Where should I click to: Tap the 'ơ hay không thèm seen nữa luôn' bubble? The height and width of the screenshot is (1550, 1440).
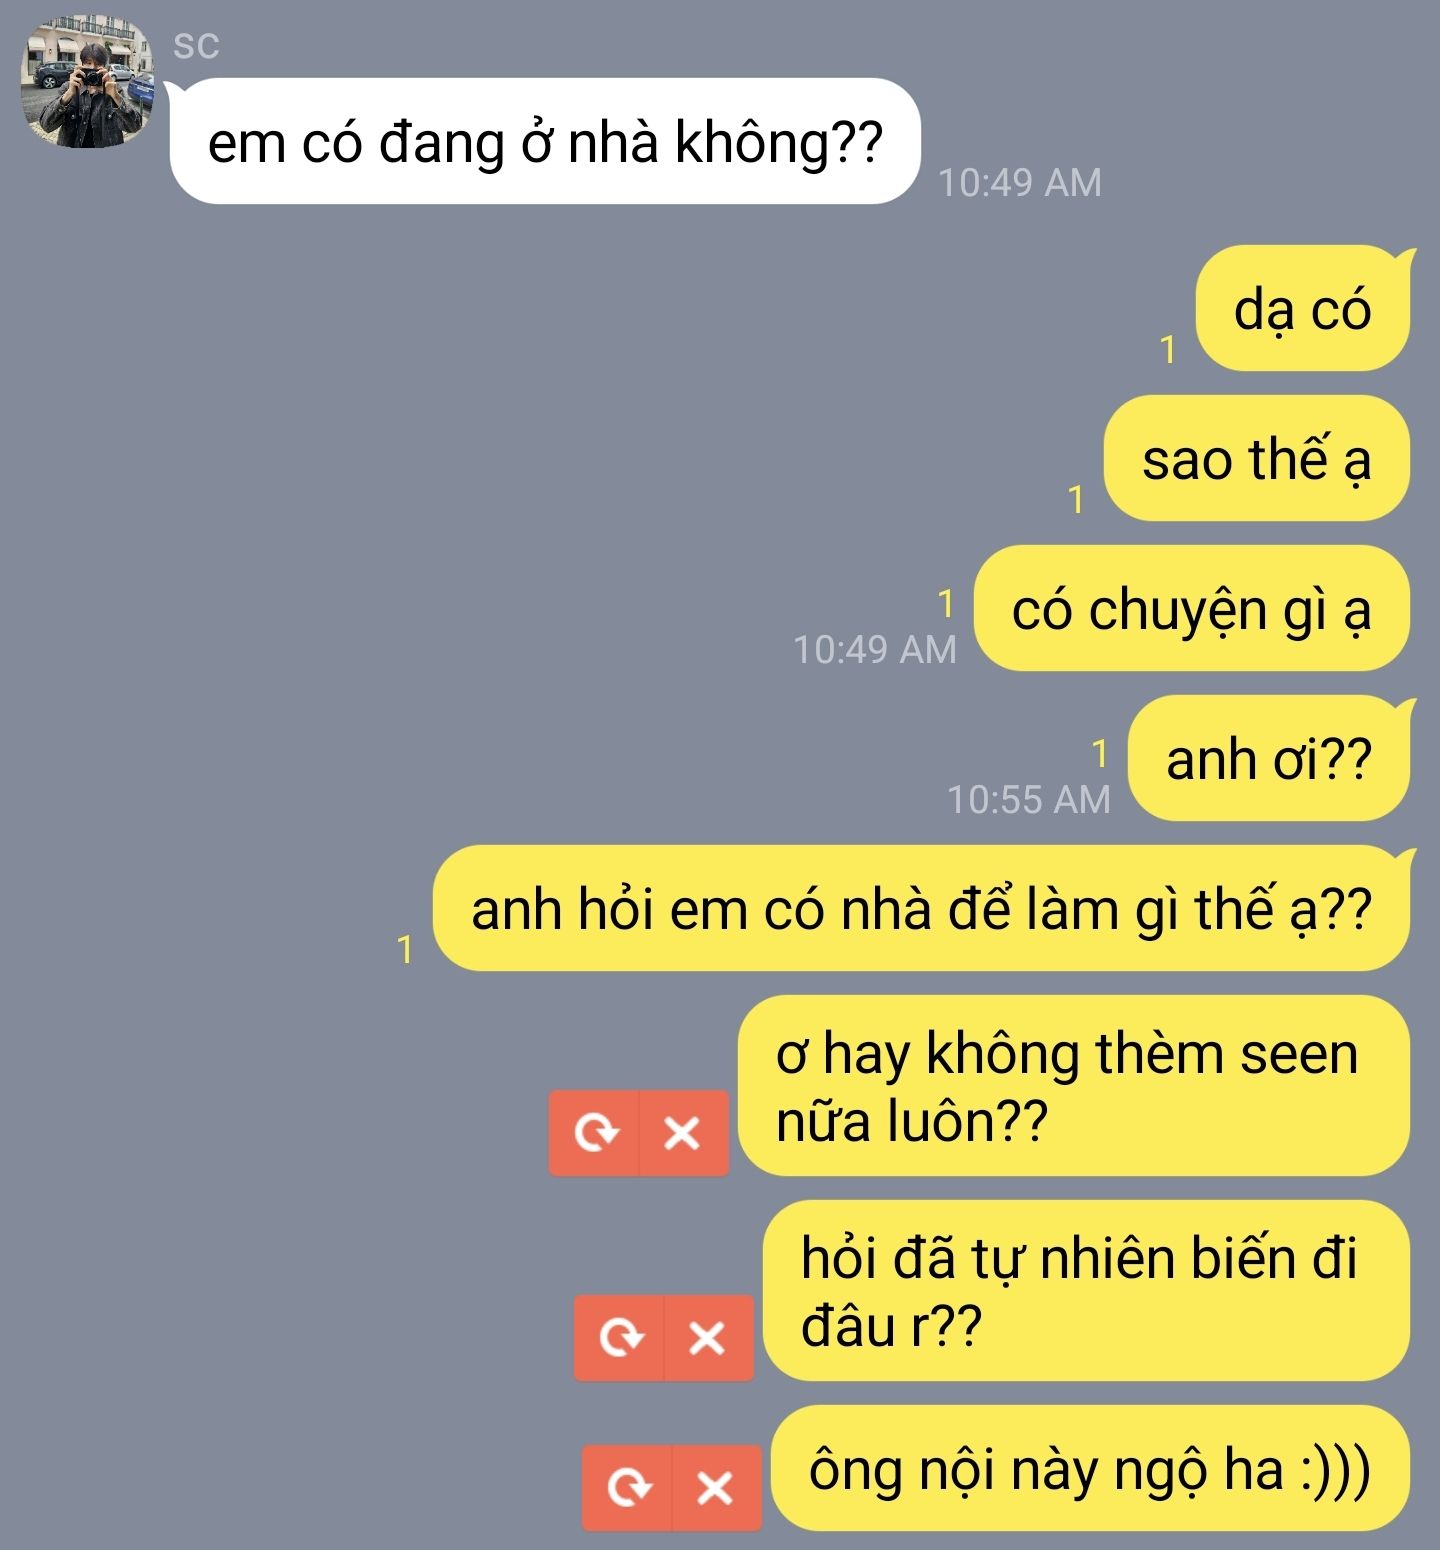pos(1074,1085)
